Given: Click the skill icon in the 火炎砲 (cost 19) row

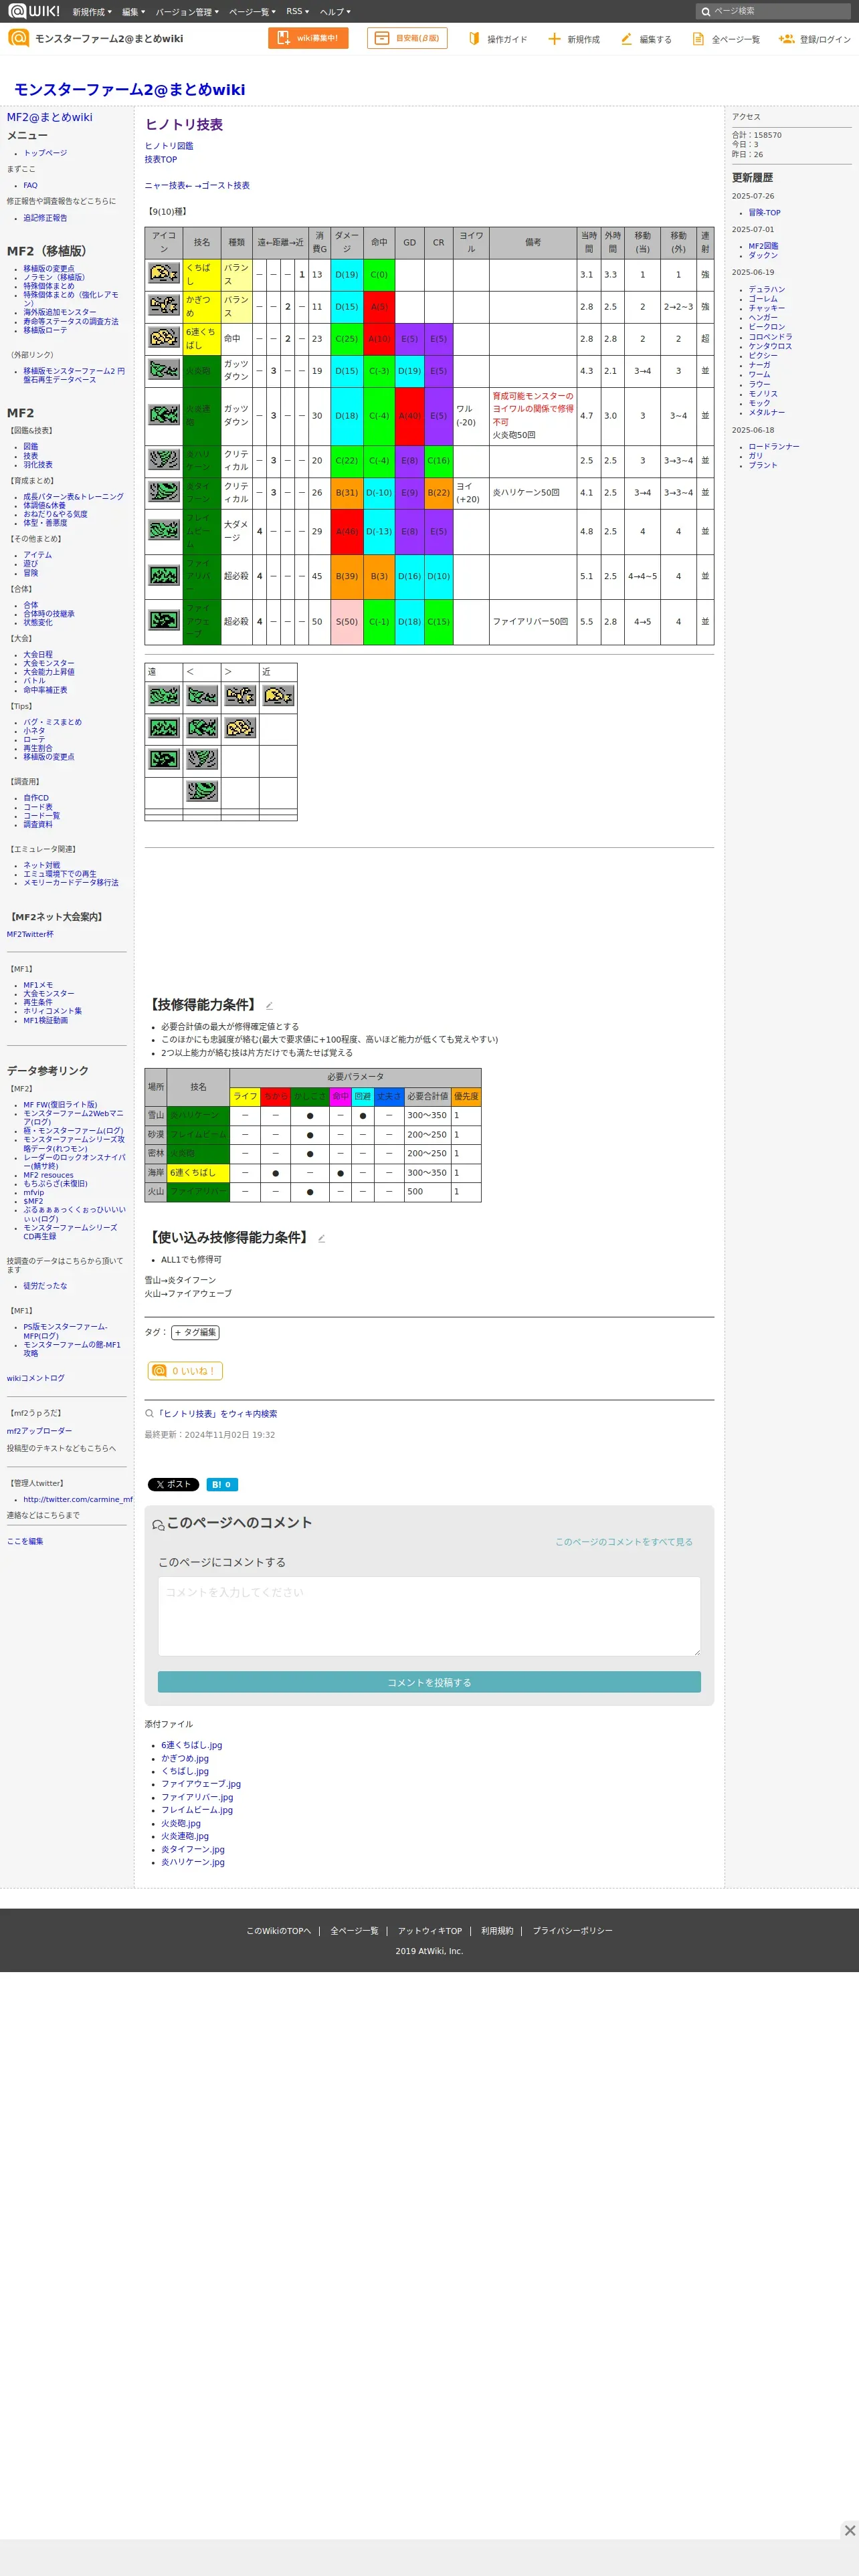Looking at the screenshot, I should coord(164,369).
